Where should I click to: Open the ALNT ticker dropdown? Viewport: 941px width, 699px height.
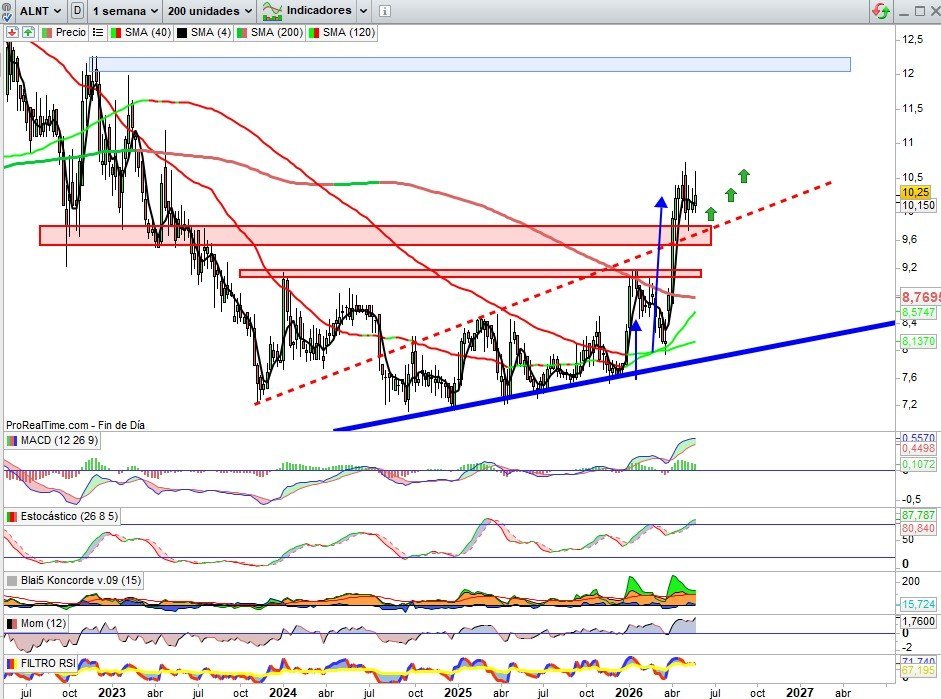(x=40, y=11)
